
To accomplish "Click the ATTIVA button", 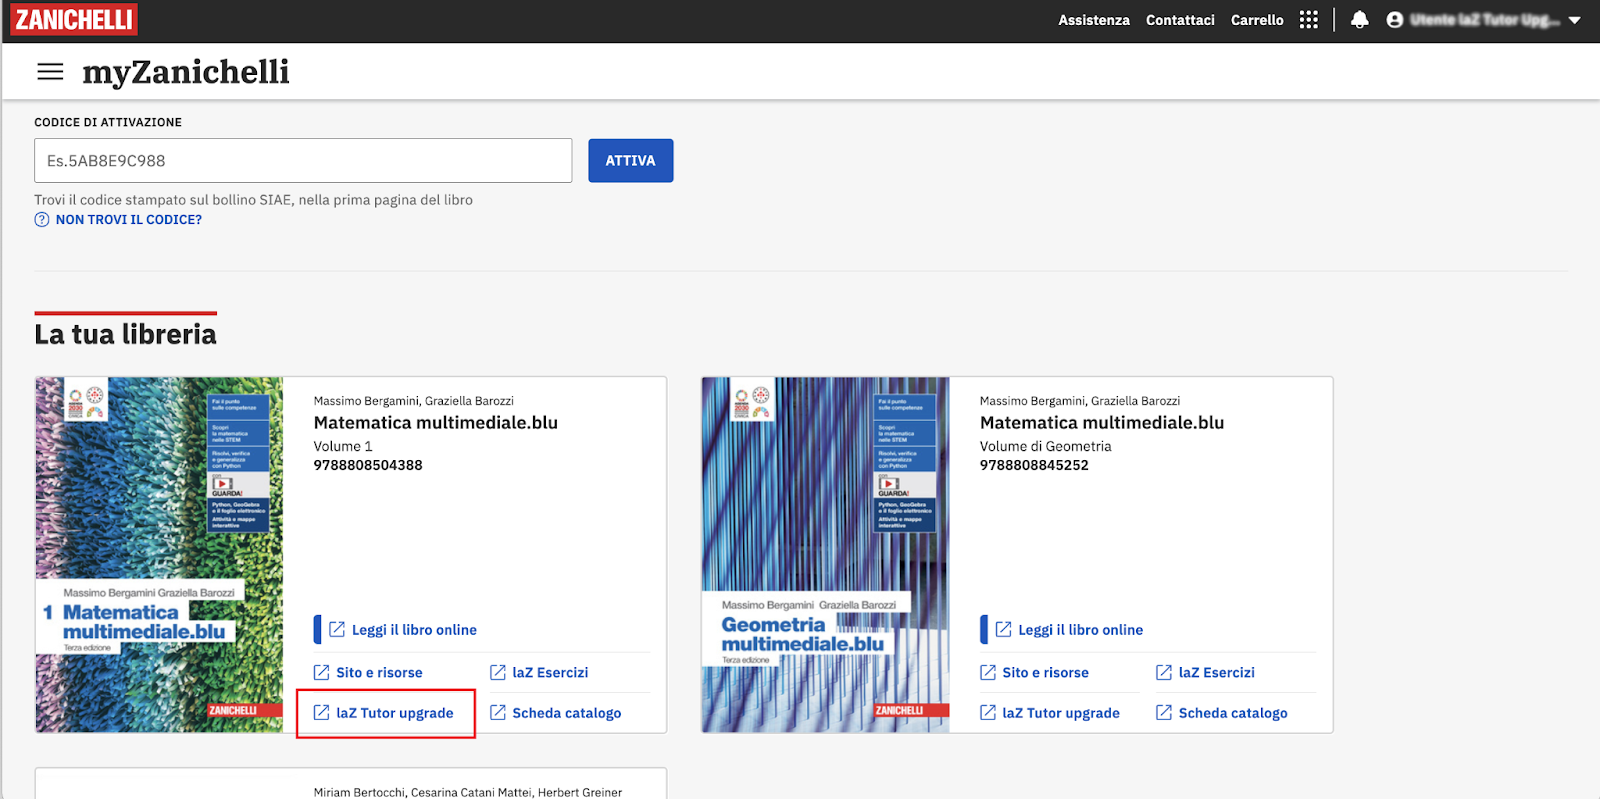I will pos(630,160).
